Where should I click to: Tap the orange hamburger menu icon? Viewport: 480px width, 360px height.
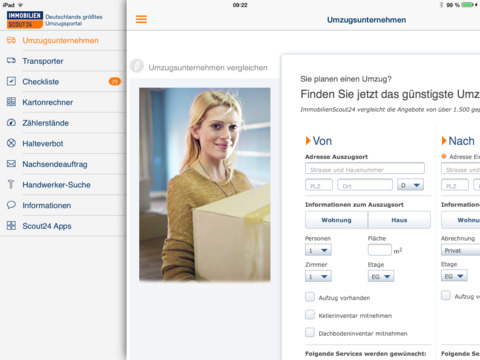tap(141, 19)
